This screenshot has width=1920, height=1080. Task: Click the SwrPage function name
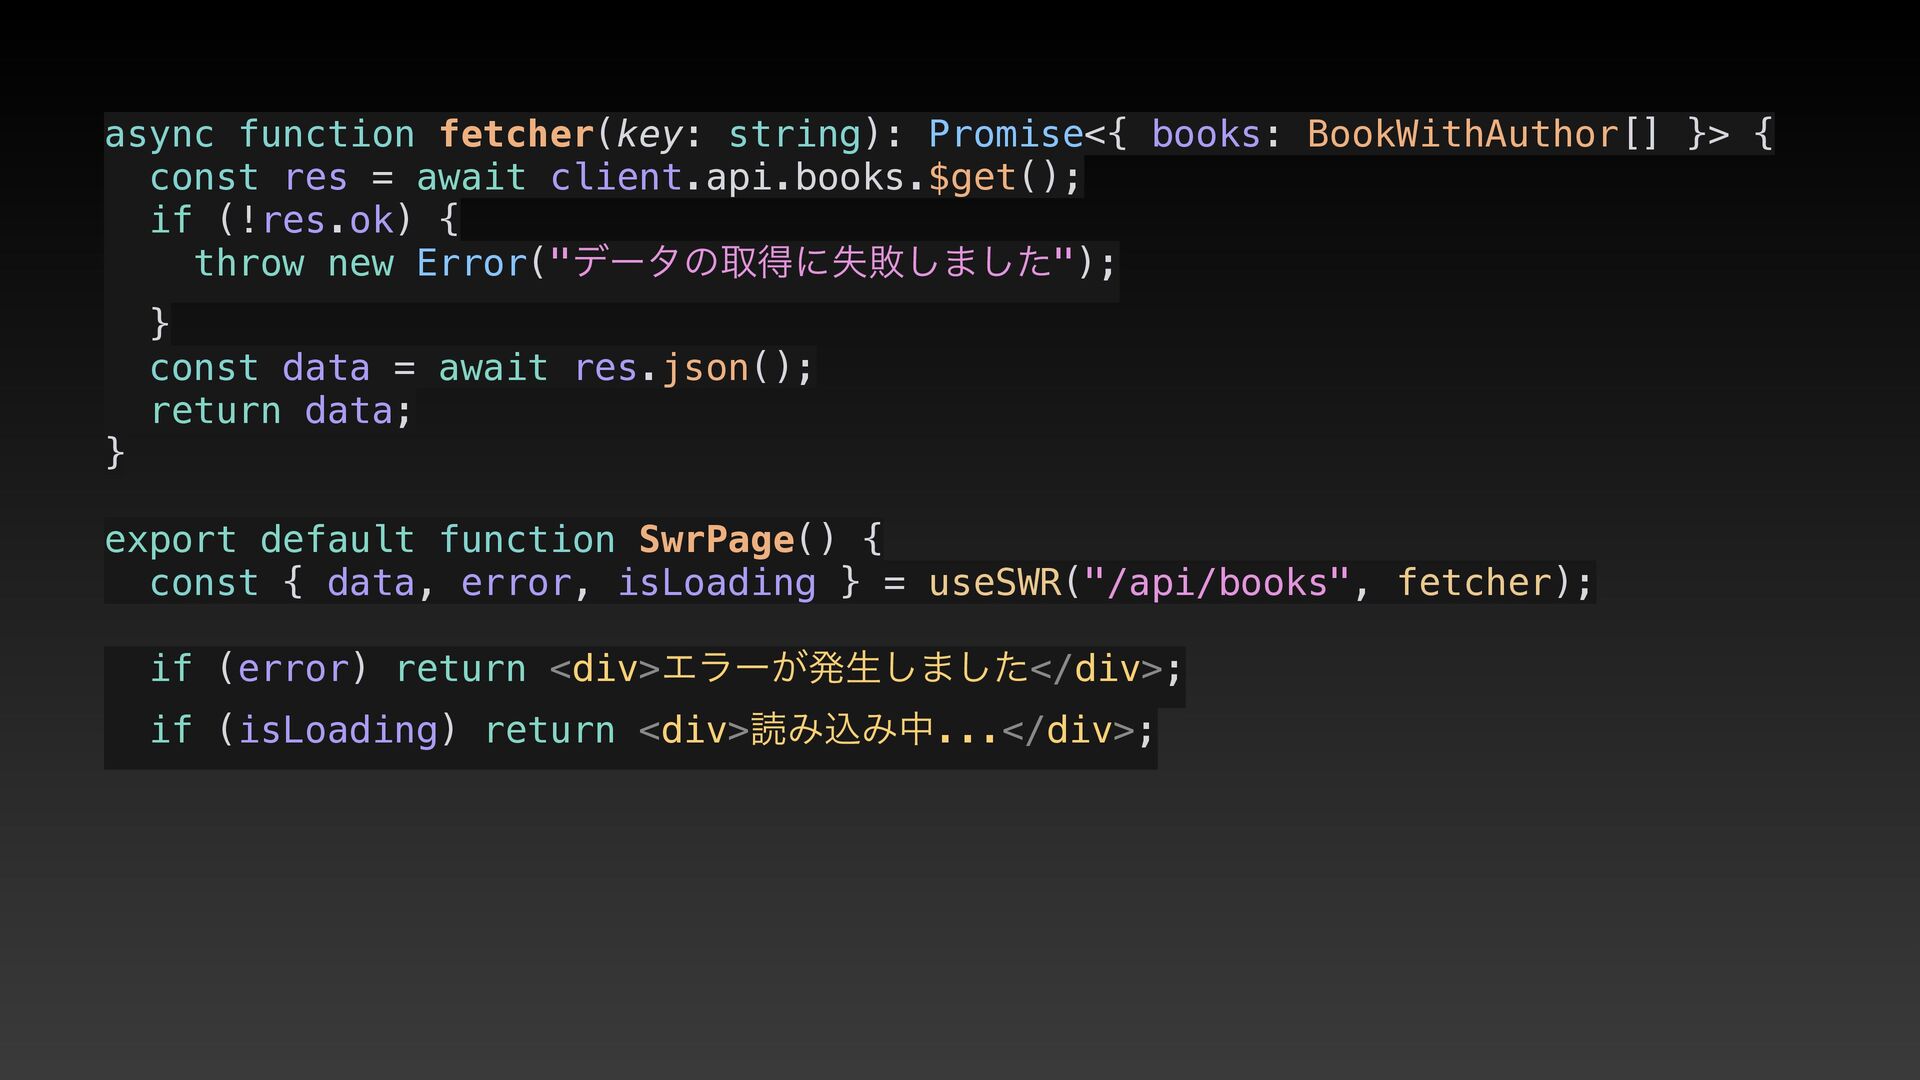[716, 540]
